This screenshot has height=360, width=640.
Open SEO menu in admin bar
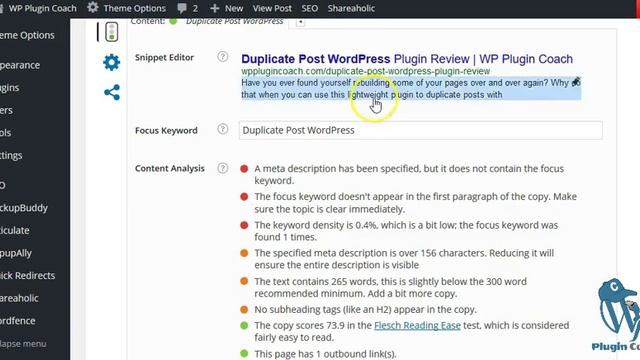309,8
